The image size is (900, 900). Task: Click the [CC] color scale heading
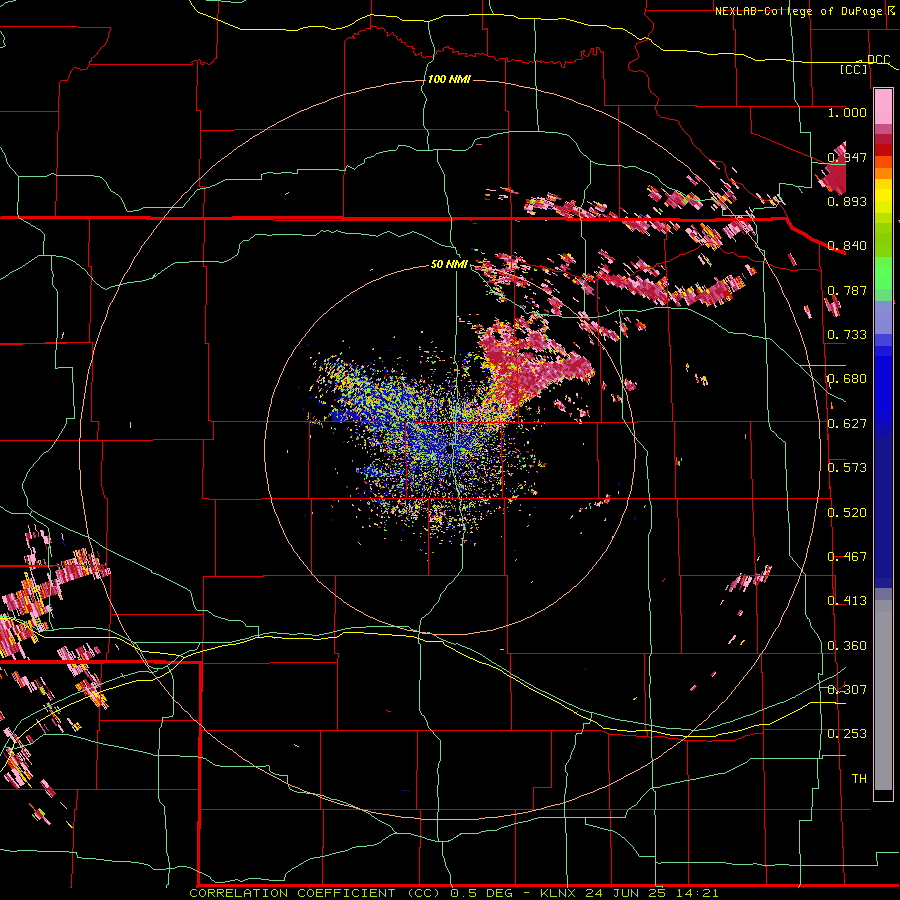click(854, 69)
